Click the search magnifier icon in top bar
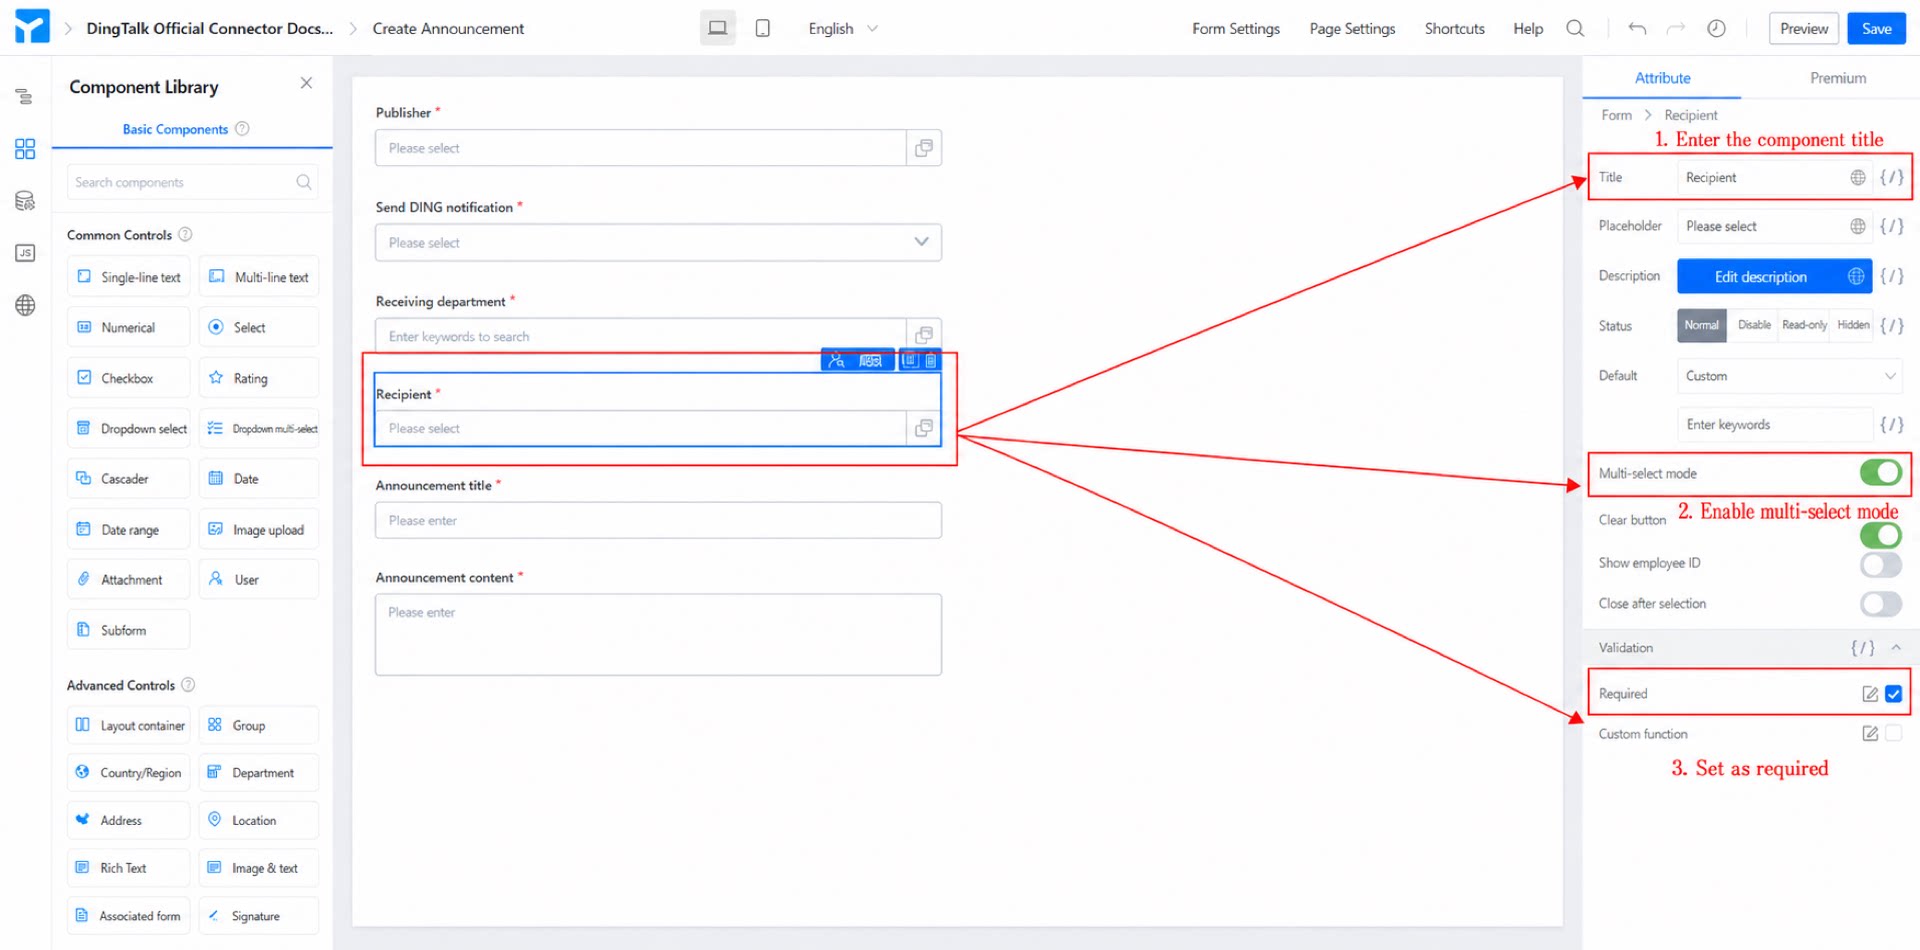Viewport: 1920px width, 950px height. [x=1575, y=28]
